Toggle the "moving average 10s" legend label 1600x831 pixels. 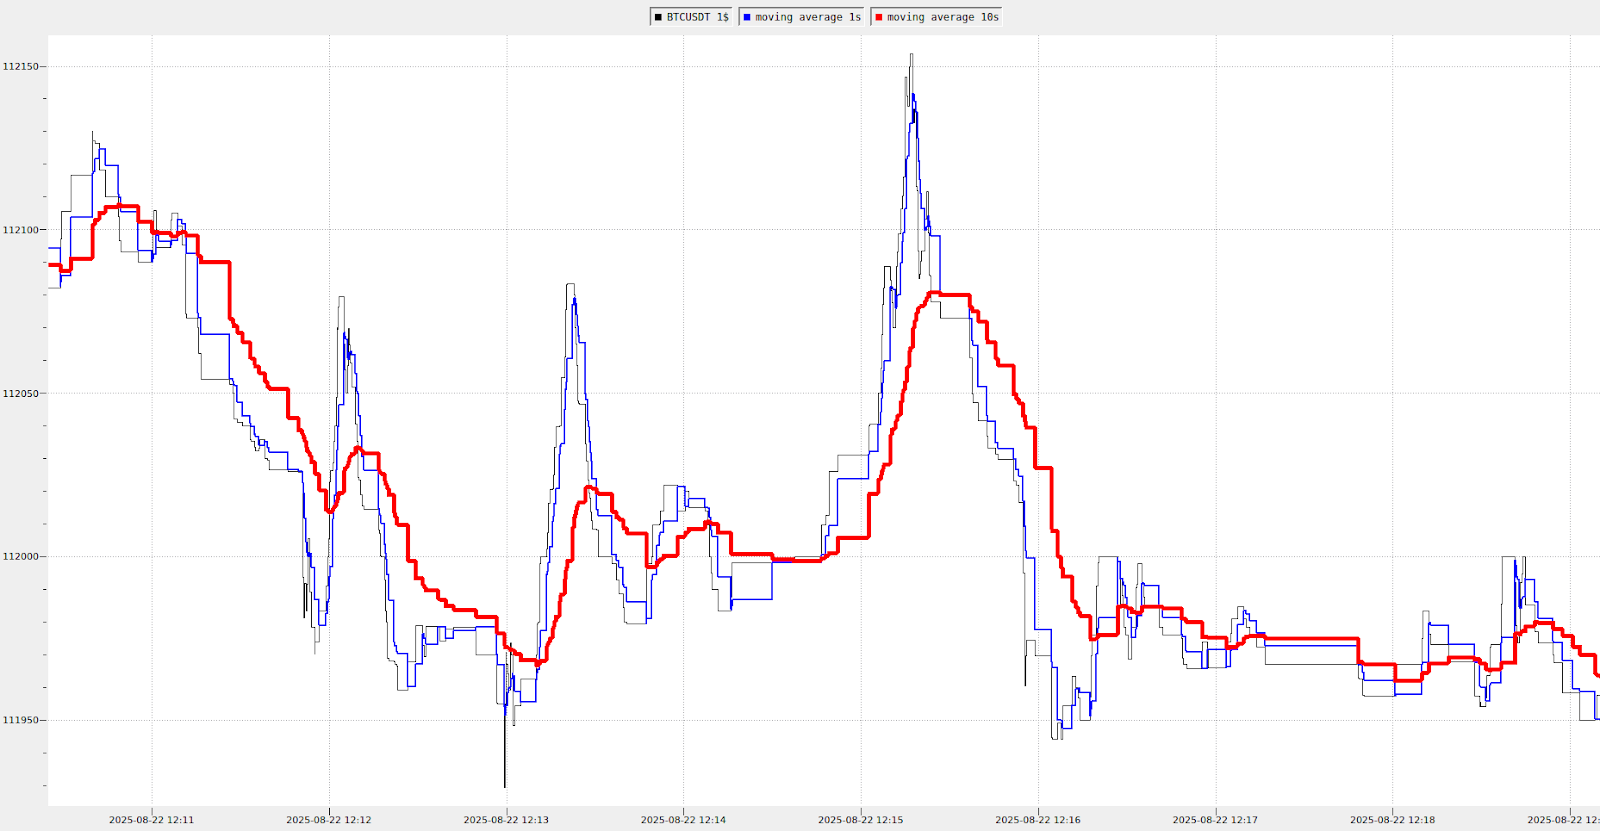pos(942,17)
